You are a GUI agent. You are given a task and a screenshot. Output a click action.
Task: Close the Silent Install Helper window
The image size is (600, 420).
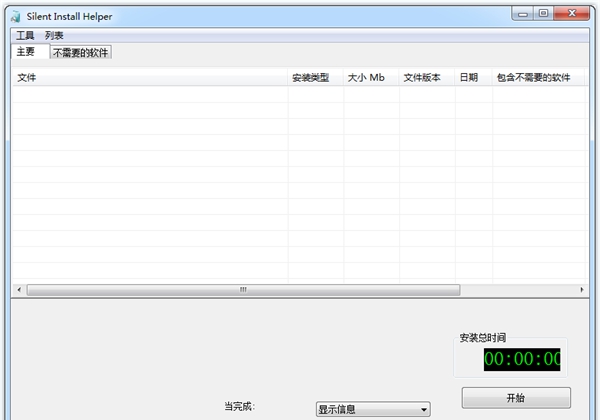point(572,13)
